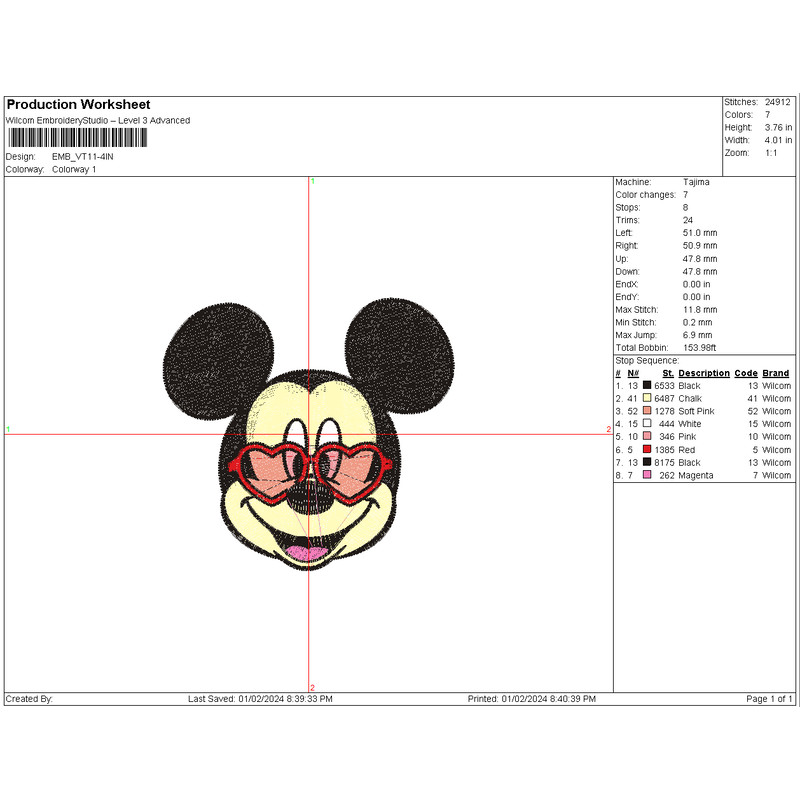This screenshot has height=800, width=800.
Task: Click the Description column header
Action: (704, 373)
